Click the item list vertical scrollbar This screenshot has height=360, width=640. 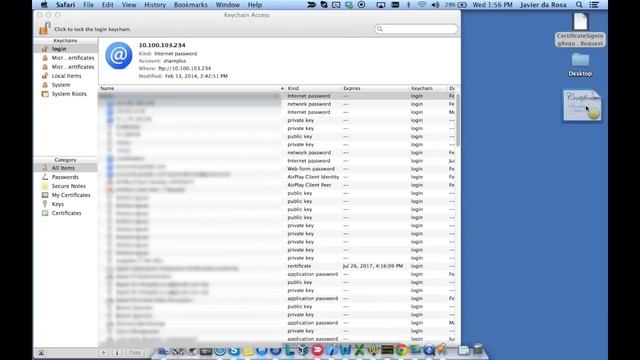pos(458,120)
